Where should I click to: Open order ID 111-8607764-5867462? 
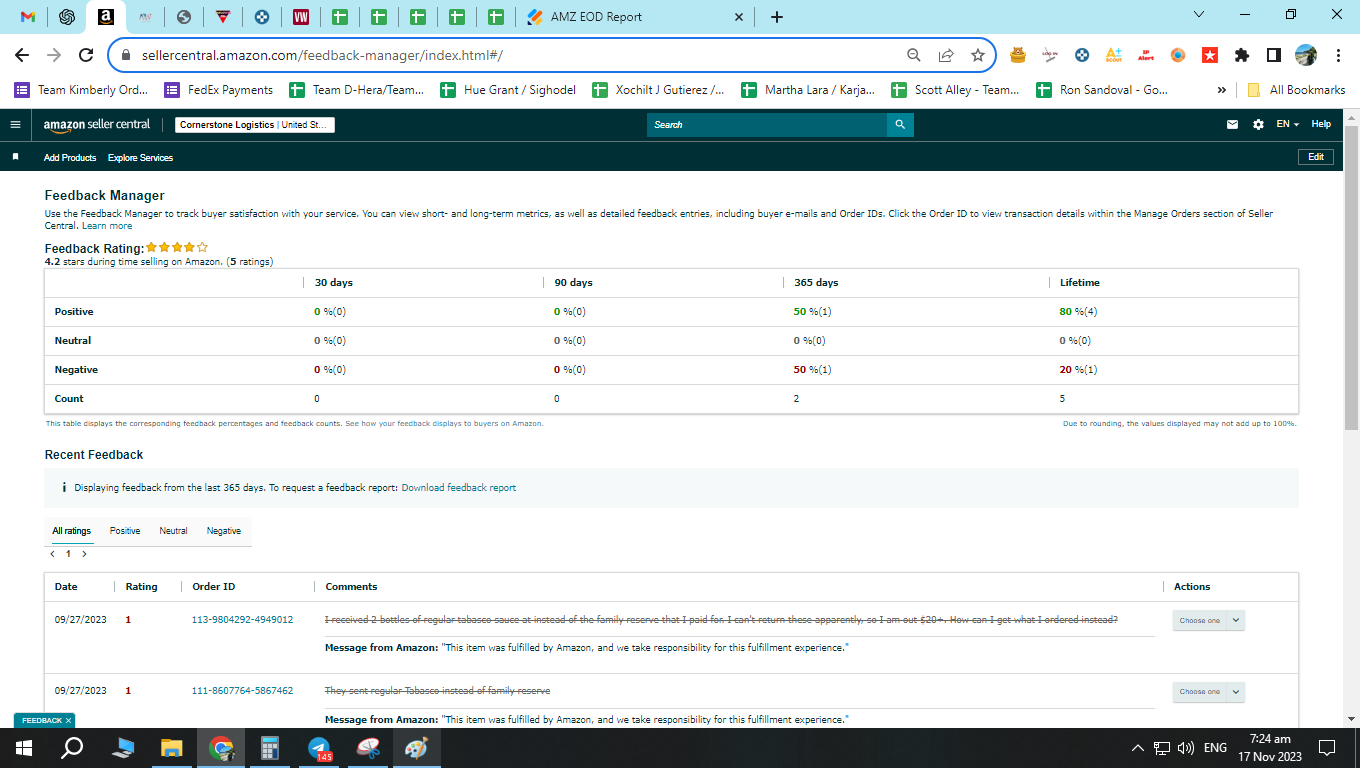[x=243, y=691]
